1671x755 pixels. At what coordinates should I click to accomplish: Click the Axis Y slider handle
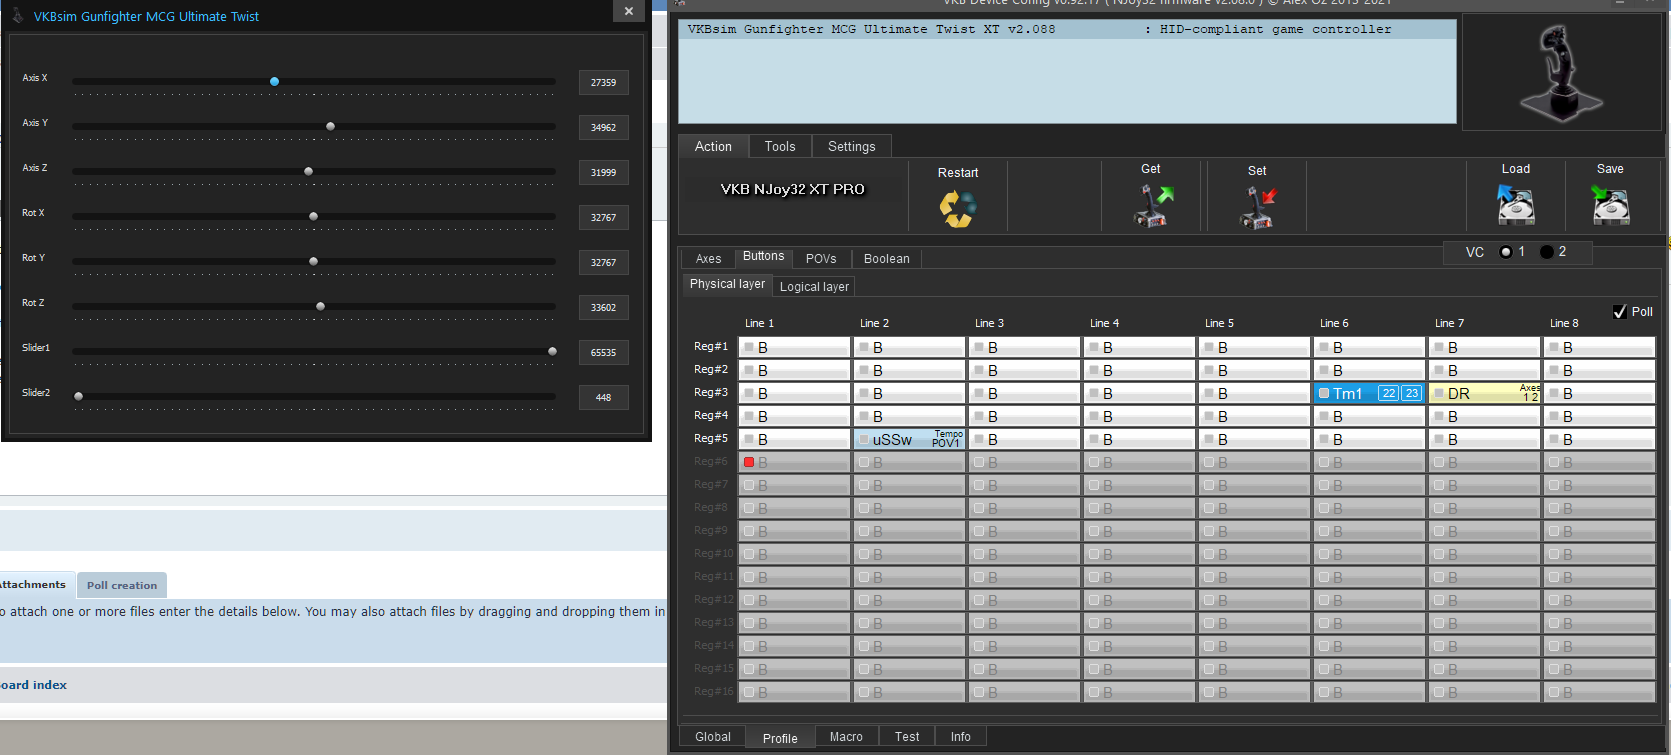click(330, 127)
